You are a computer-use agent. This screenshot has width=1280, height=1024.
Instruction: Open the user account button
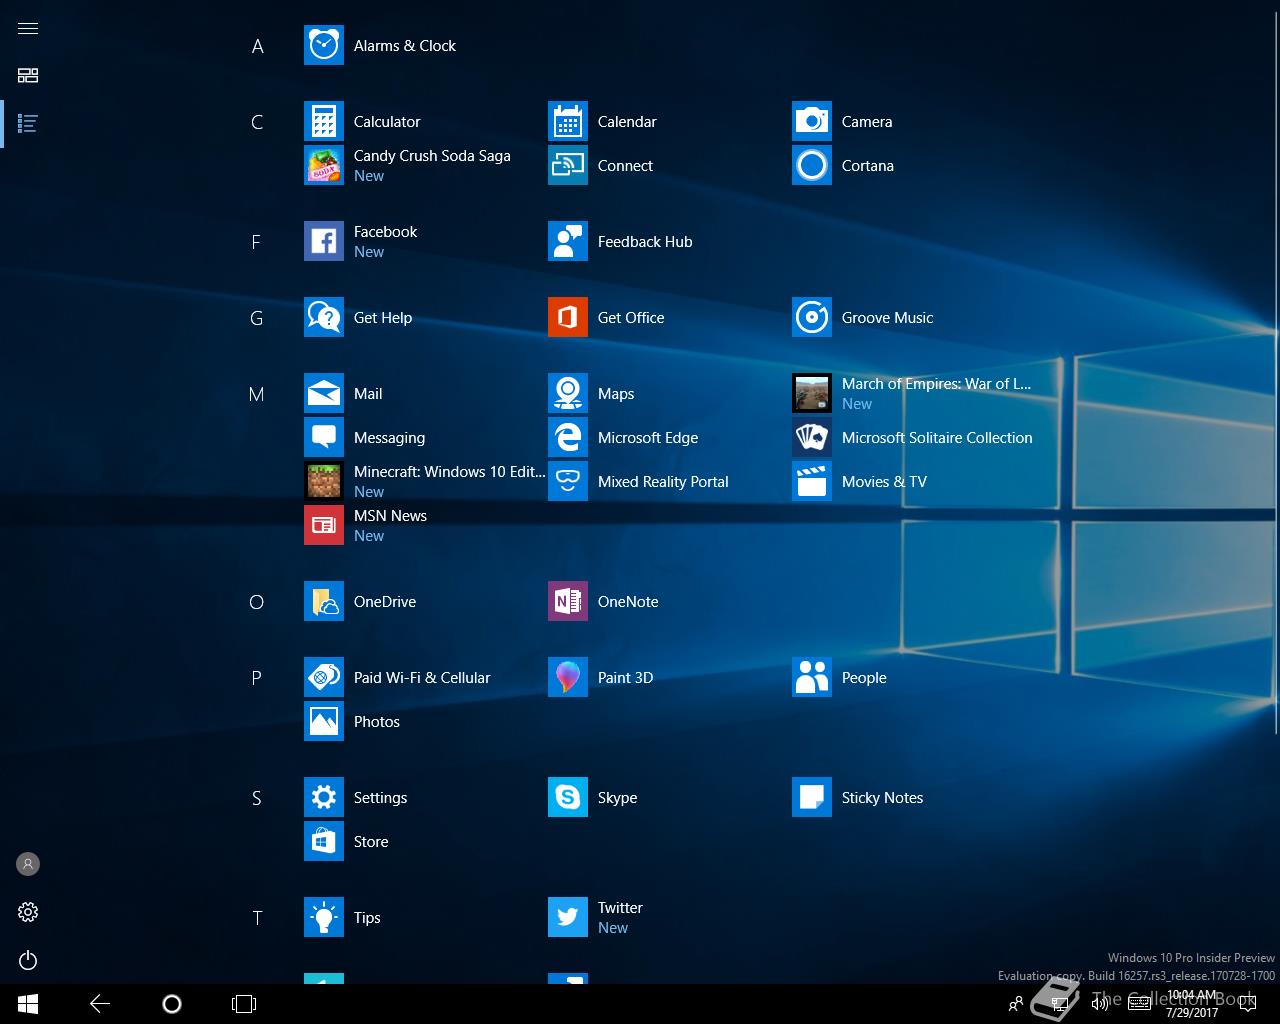click(x=28, y=864)
